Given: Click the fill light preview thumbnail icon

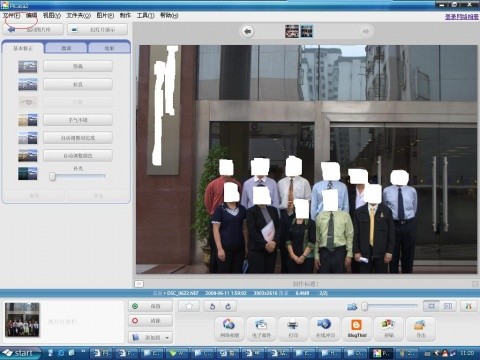Looking at the screenshot, I should pyautogui.click(x=28, y=174).
